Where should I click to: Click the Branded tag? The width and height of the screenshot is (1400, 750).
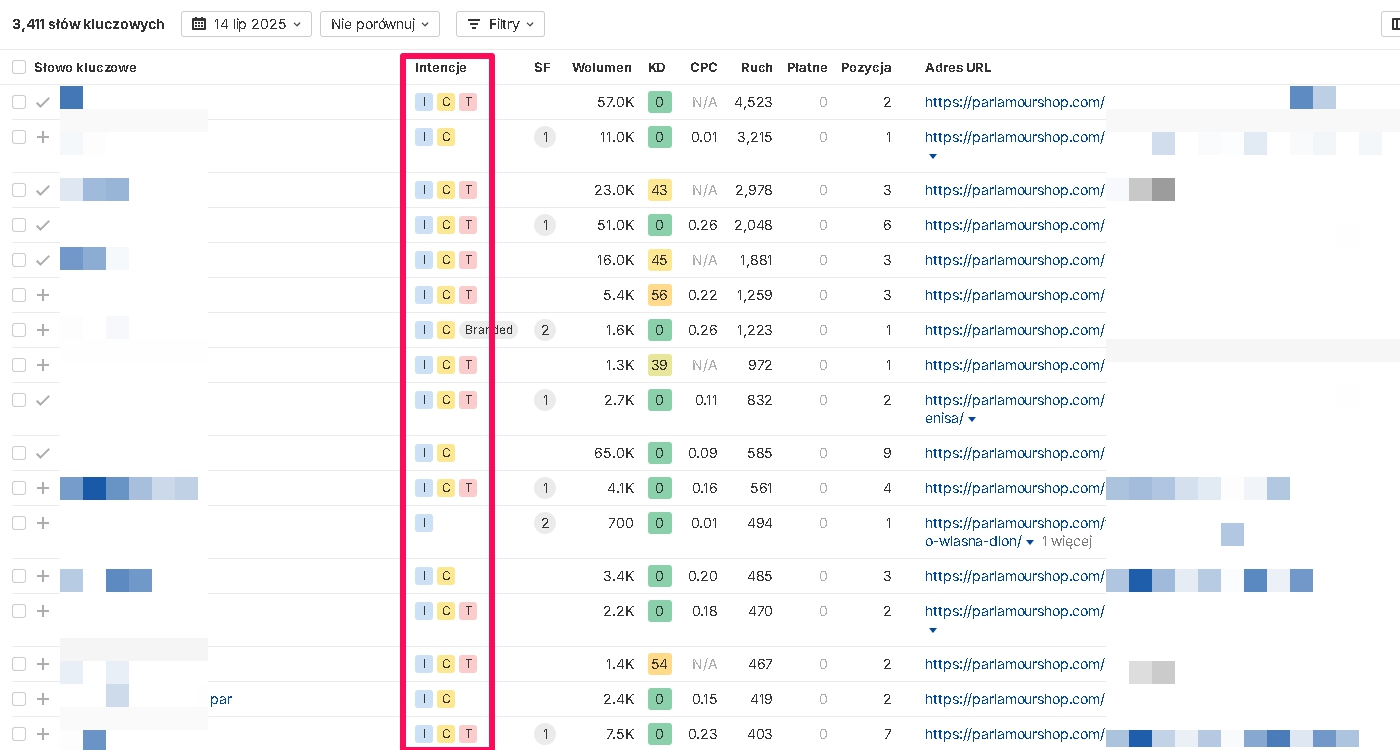coord(489,330)
